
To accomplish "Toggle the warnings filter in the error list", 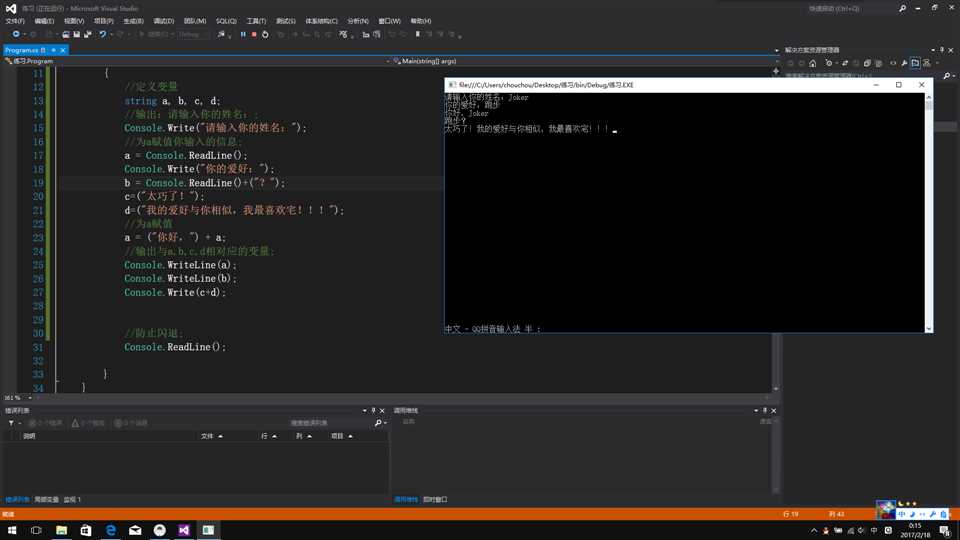I will point(87,423).
